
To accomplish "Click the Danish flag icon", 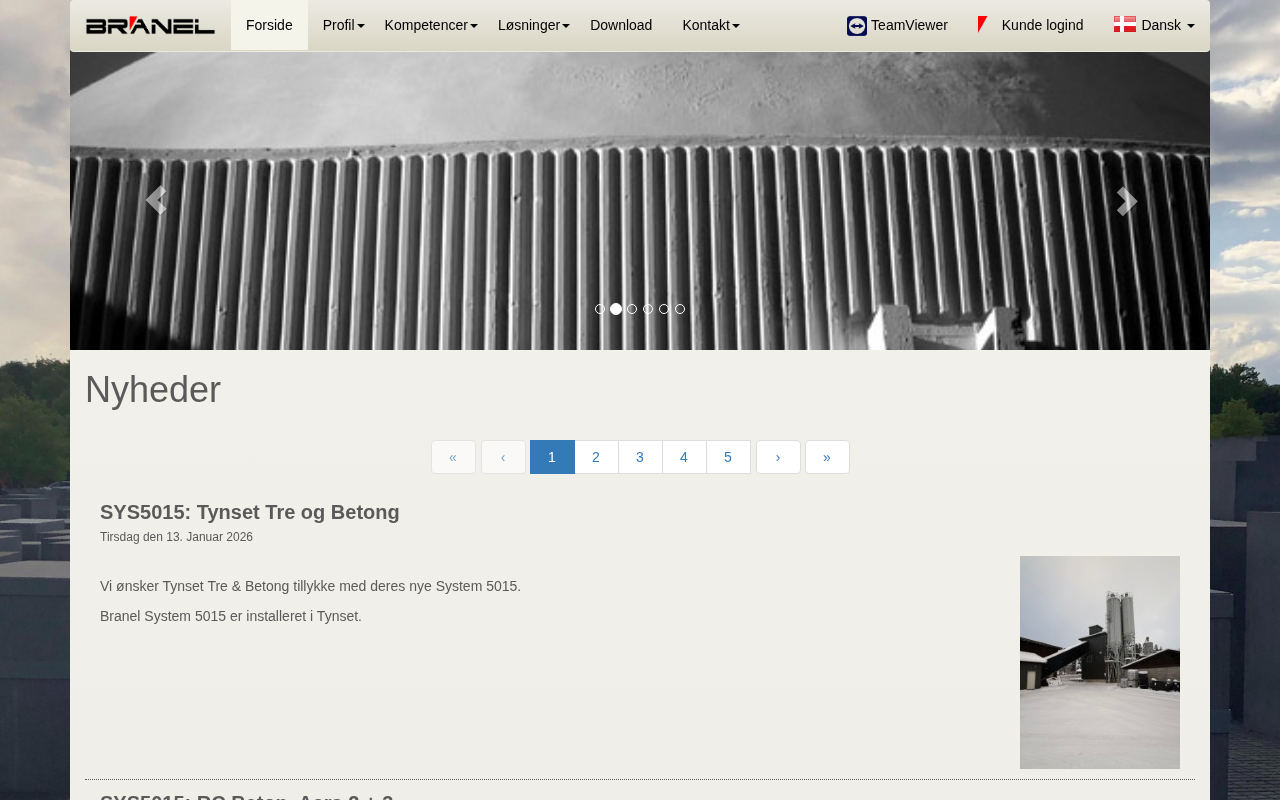I will pyautogui.click(x=1124, y=25).
